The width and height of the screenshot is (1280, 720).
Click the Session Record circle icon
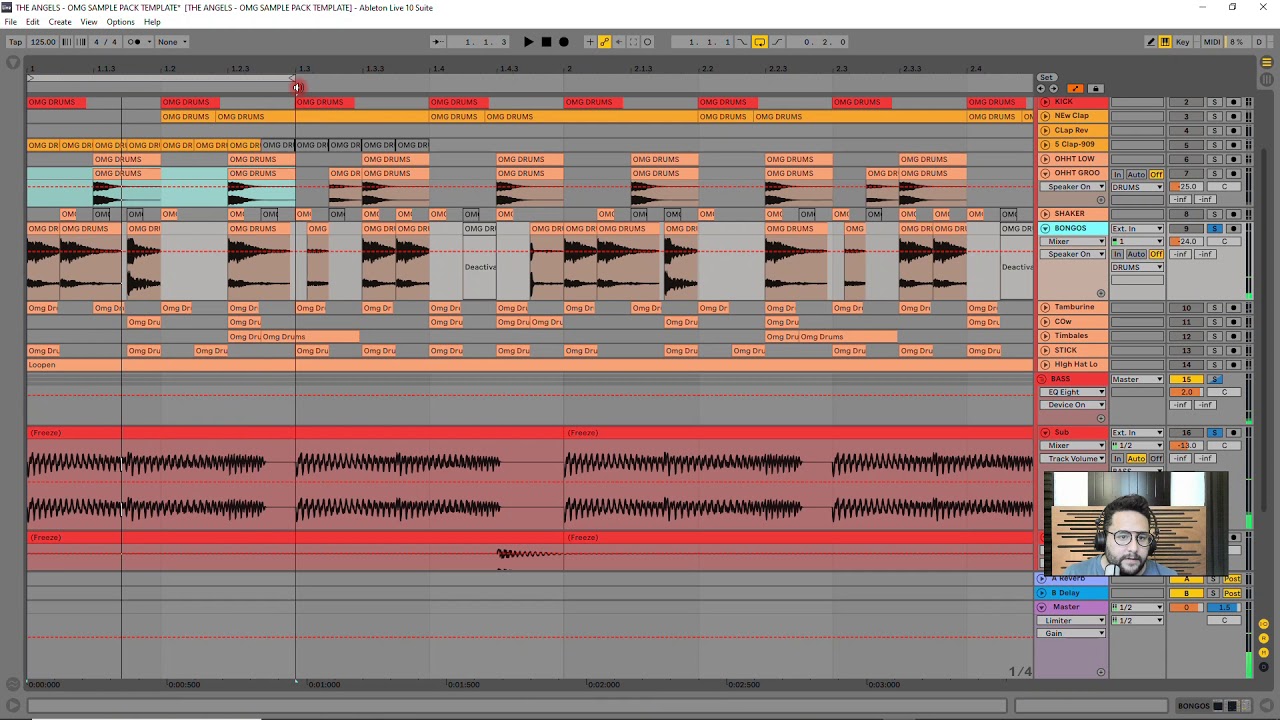tap(648, 42)
